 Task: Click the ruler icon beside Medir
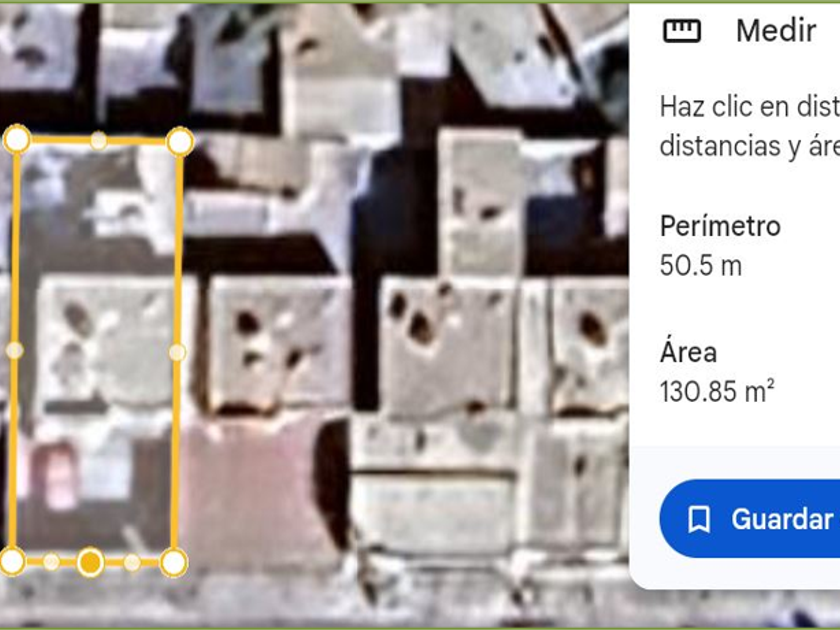point(682,31)
